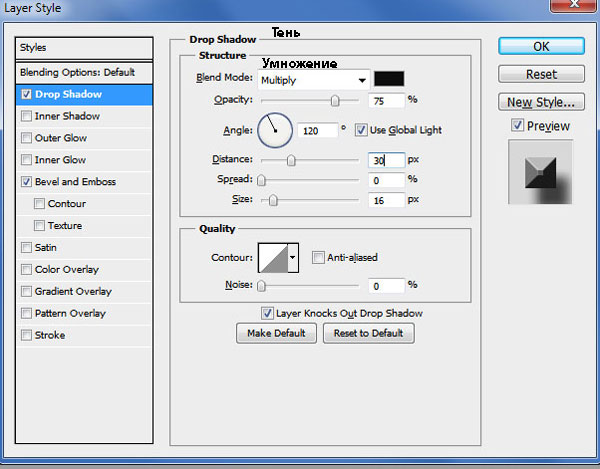
Task: Enable the Inner Shadow checkbox
Action: [x=26, y=116]
